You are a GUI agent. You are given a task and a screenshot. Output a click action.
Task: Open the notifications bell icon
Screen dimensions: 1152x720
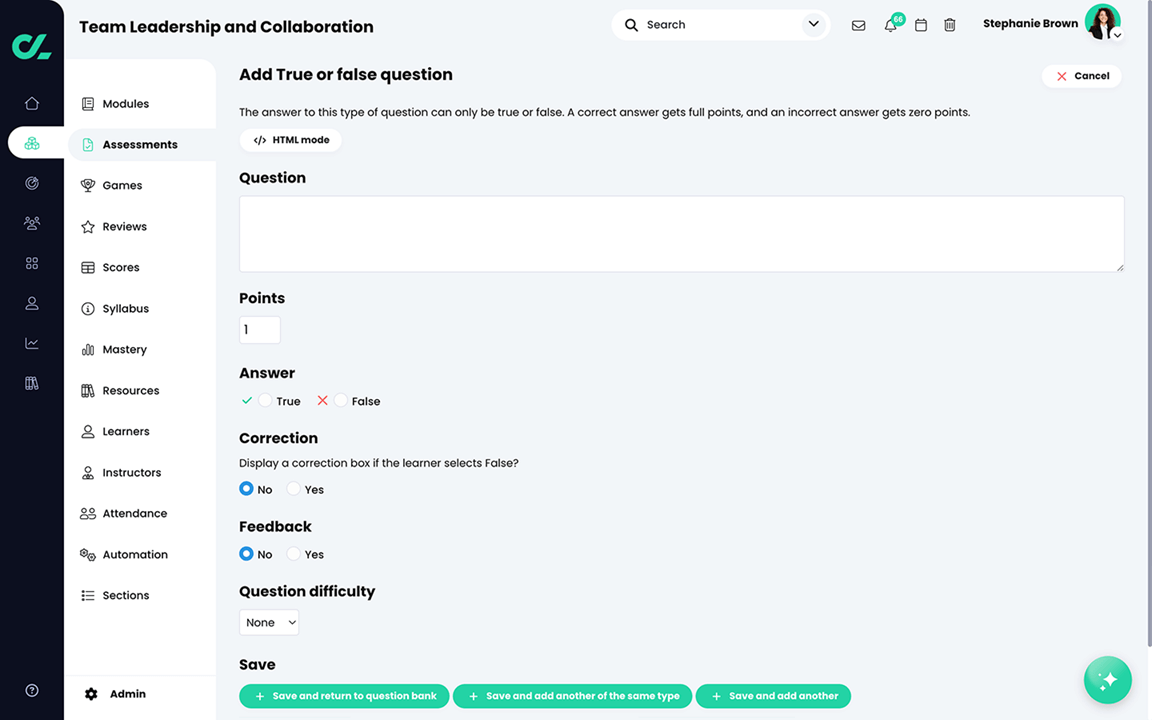coord(890,25)
